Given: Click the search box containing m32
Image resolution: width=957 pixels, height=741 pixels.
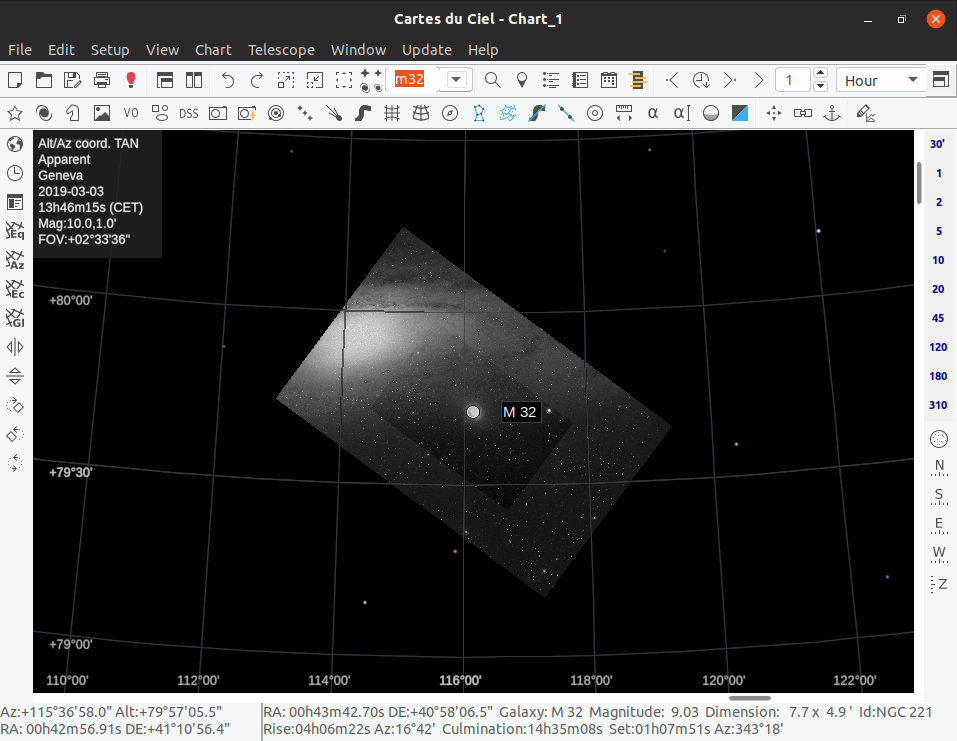Looking at the screenshot, I should pos(415,79).
